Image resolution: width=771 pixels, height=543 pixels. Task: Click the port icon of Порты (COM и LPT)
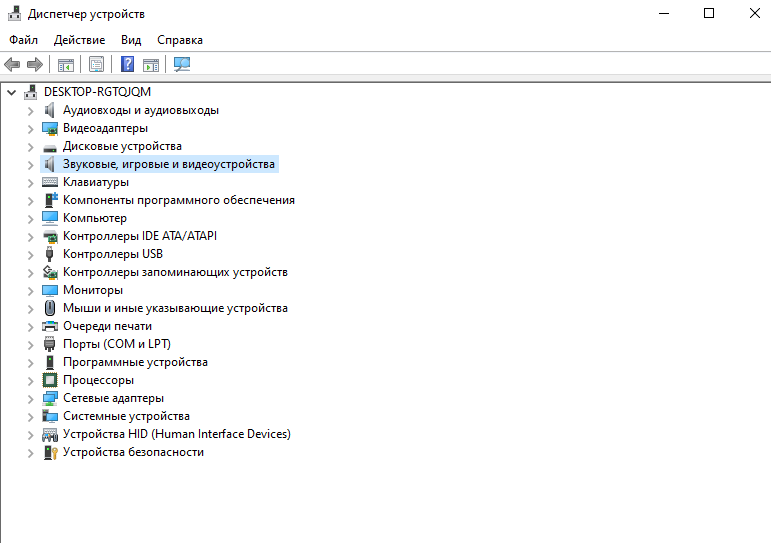(50, 344)
